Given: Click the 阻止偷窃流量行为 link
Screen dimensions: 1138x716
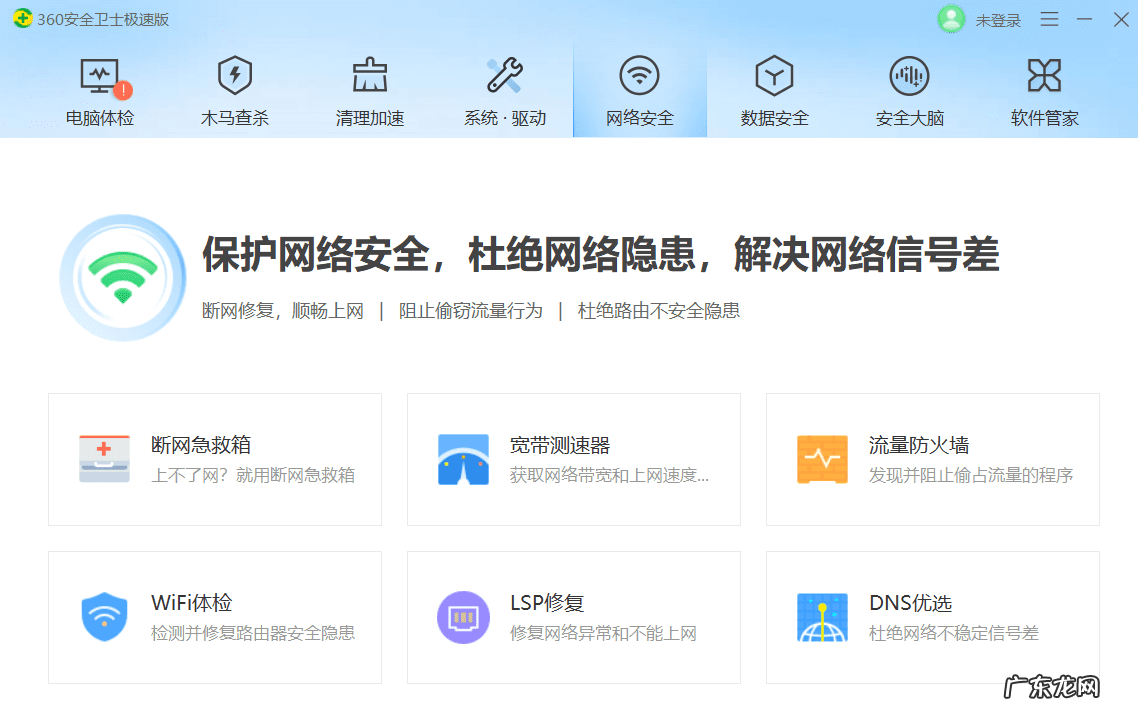Looking at the screenshot, I should pos(470,311).
